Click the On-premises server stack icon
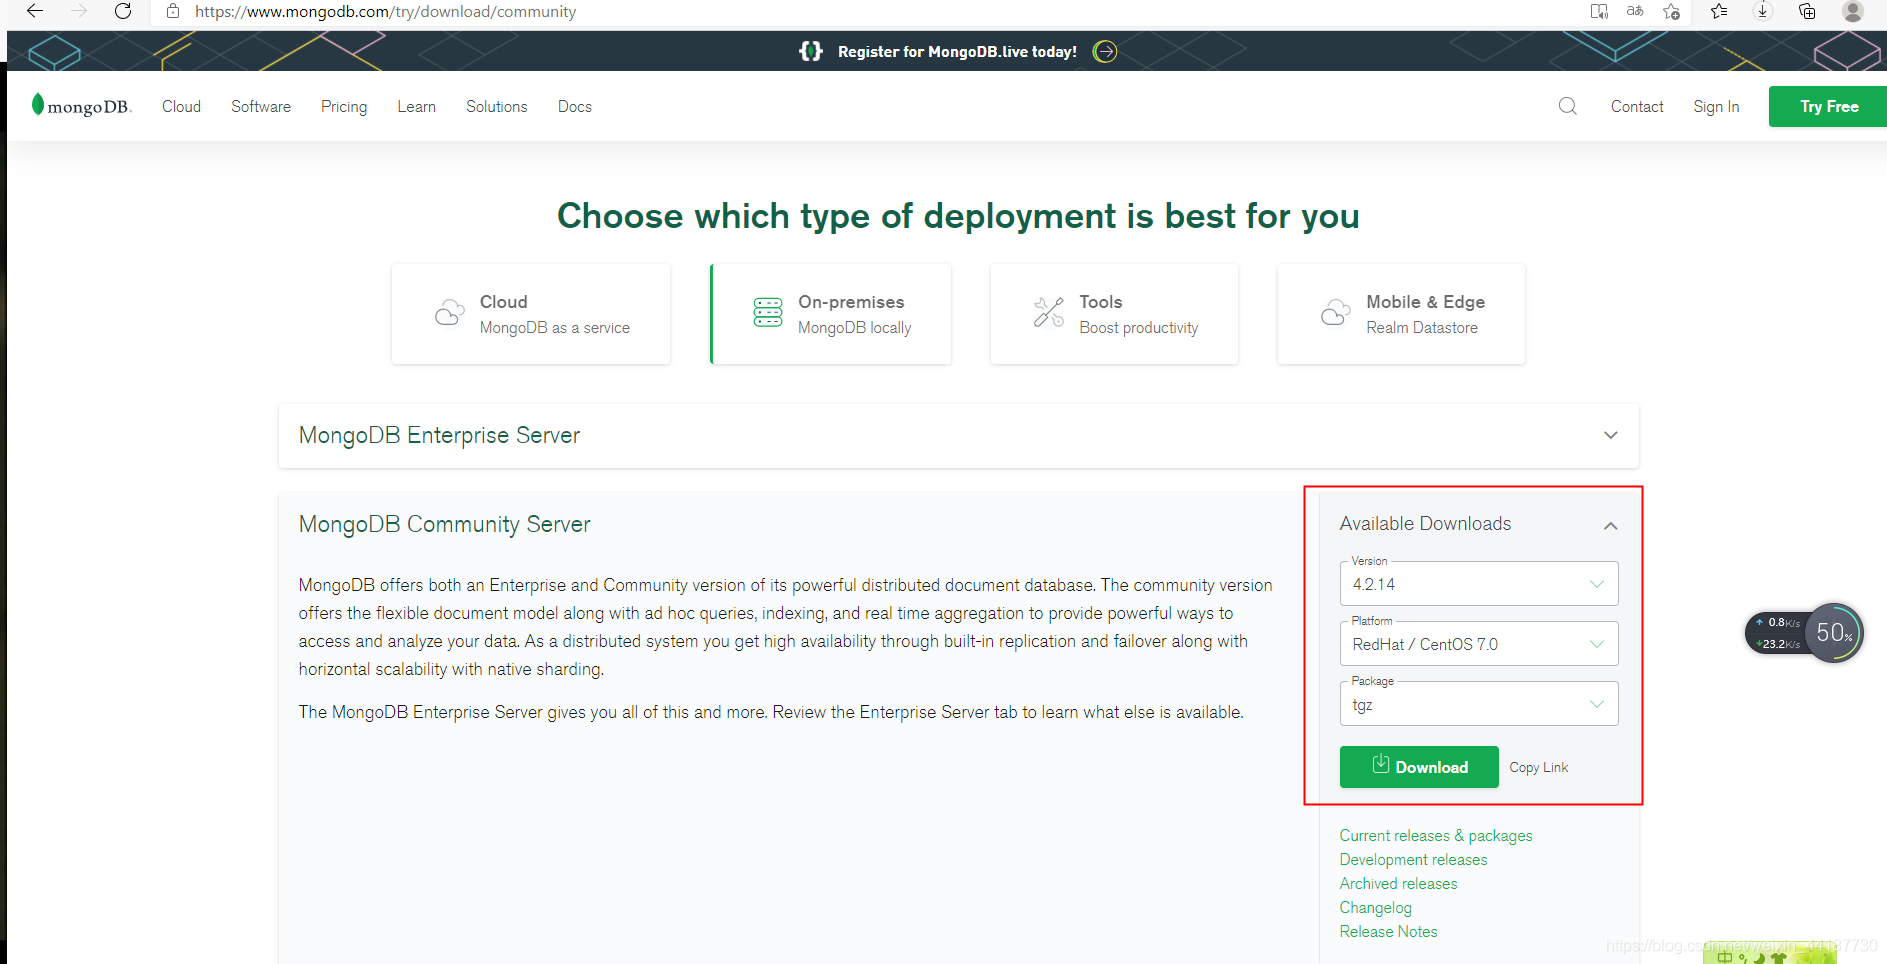 click(x=768, y=313)
